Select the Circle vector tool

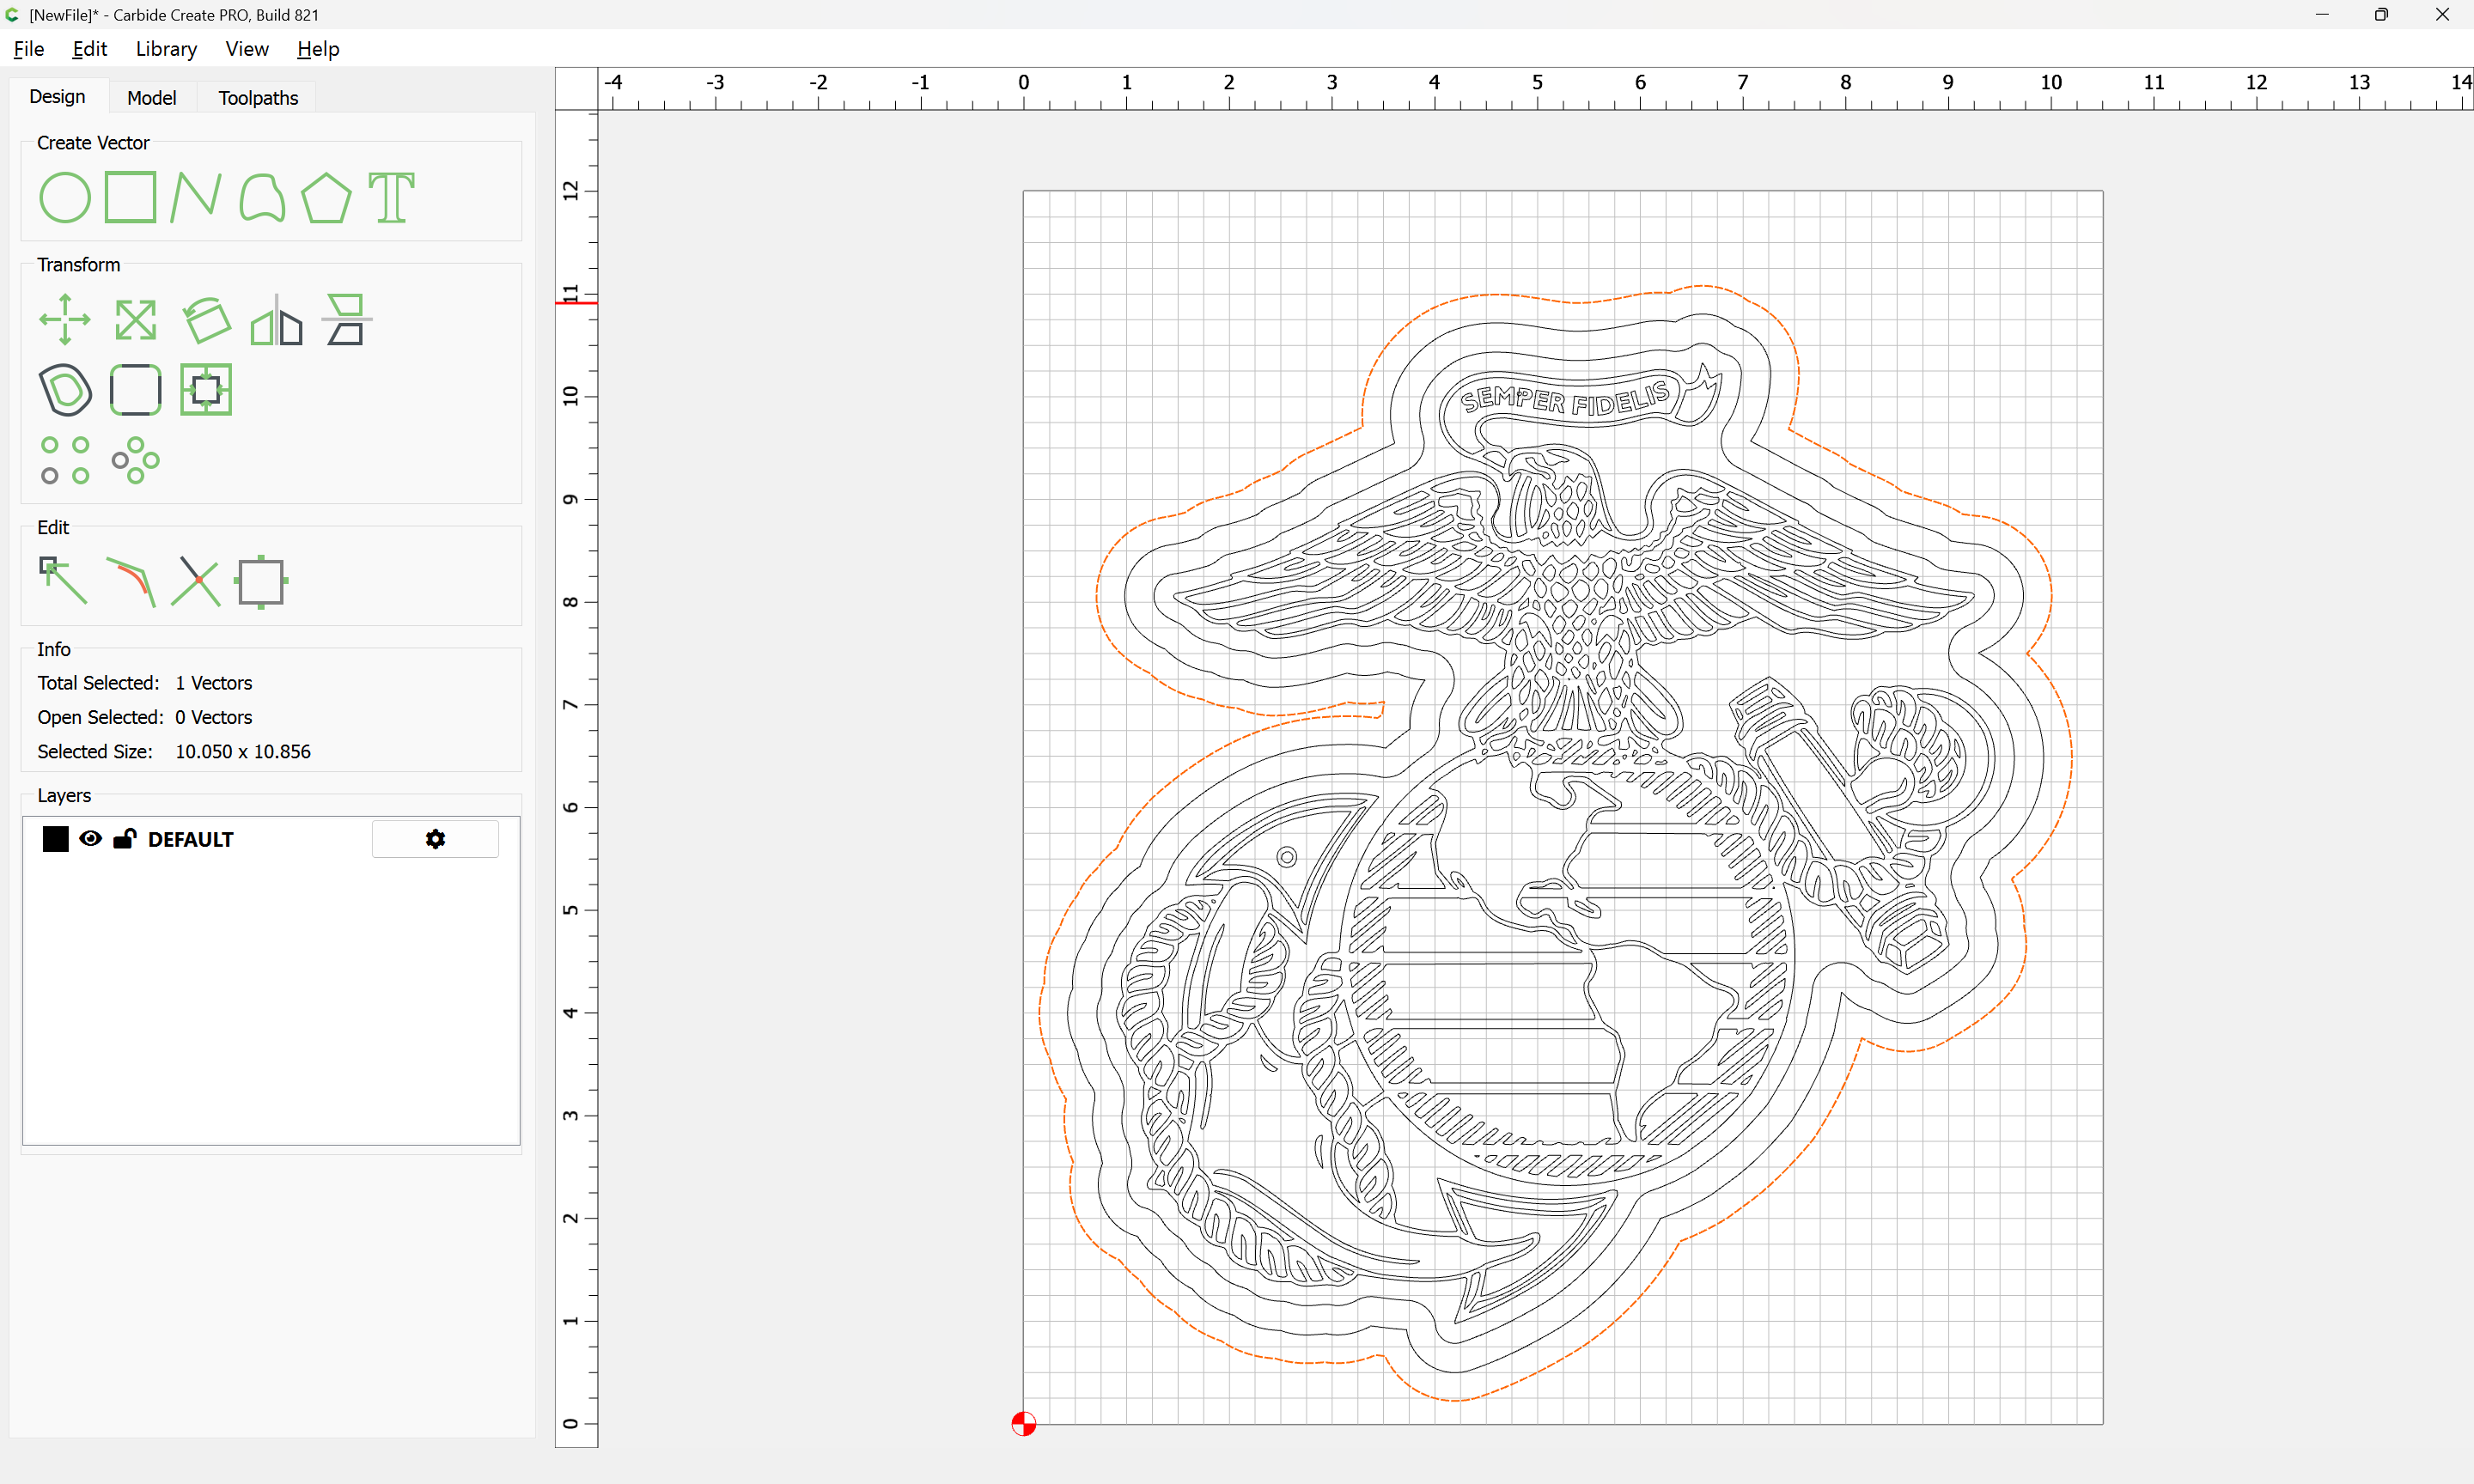(x=65, y=197)
